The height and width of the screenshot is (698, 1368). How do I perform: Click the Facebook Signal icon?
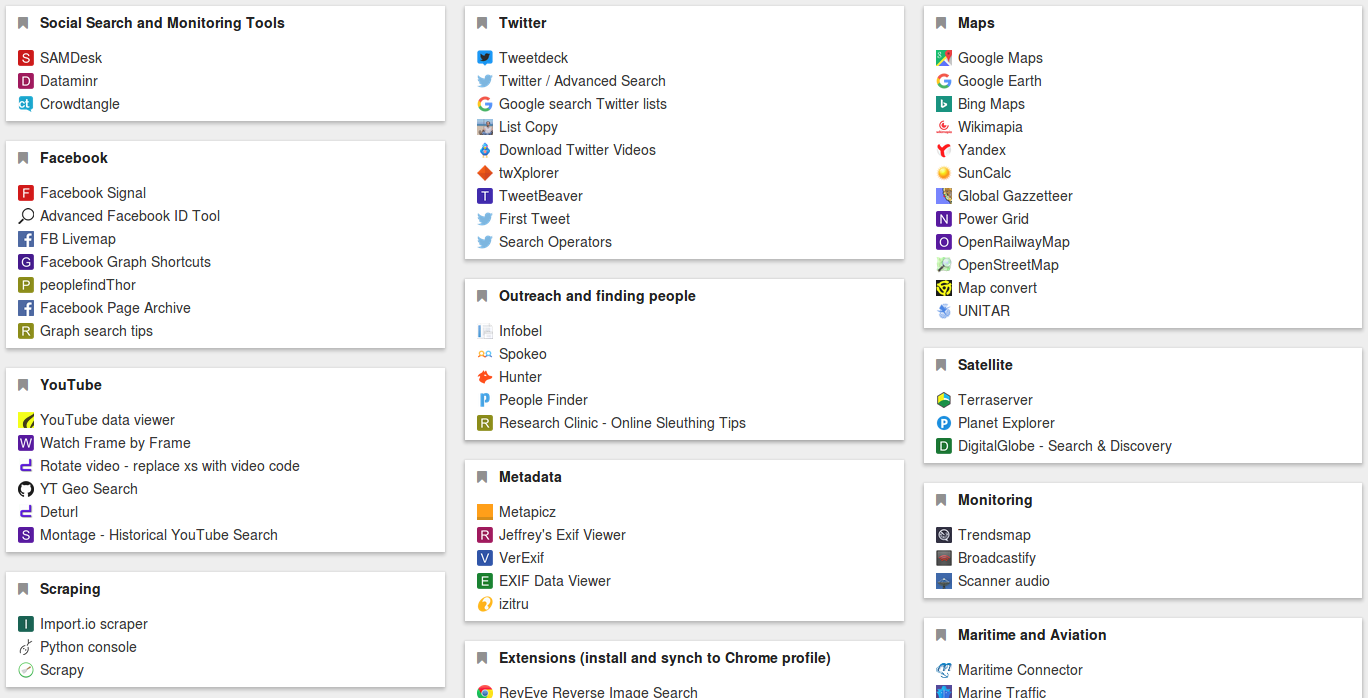point(26,193)
